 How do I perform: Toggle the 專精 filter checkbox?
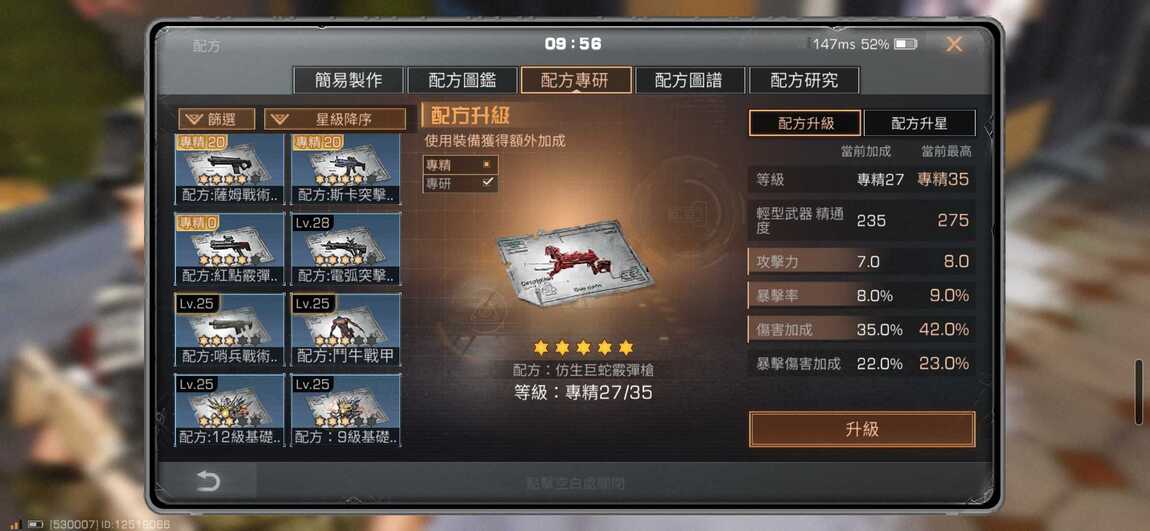coord(486,165)
